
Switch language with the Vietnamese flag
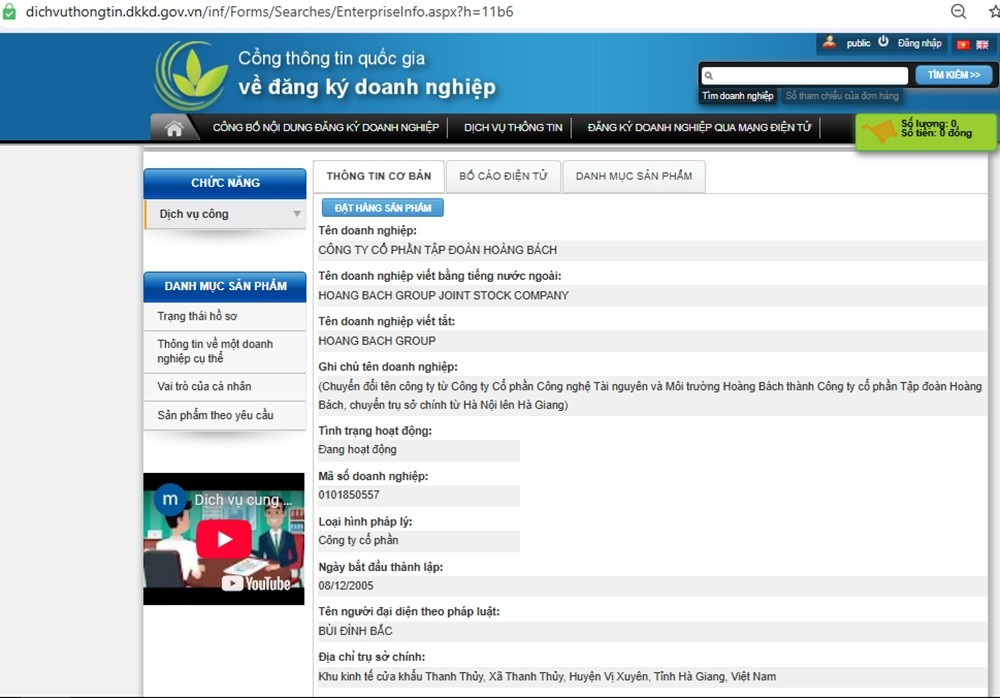(x=963, y=44)
